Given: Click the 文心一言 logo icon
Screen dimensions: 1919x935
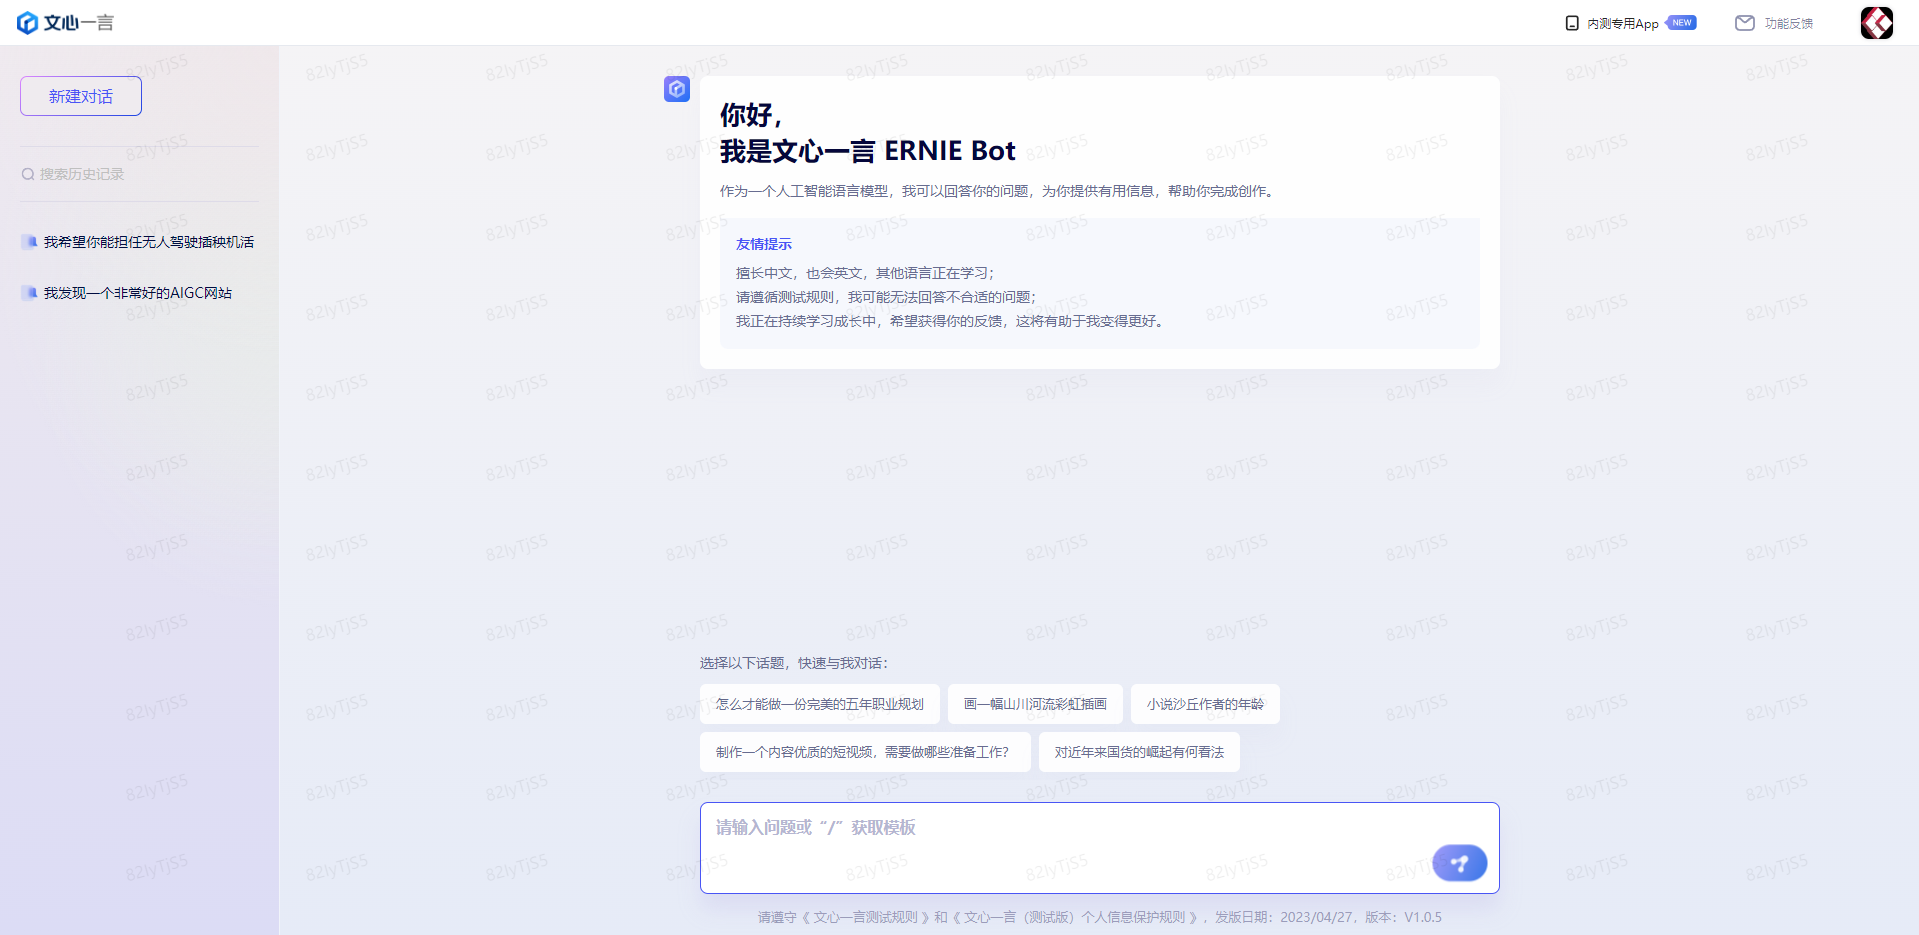Looking at the screenshot, I should [28, 23].
